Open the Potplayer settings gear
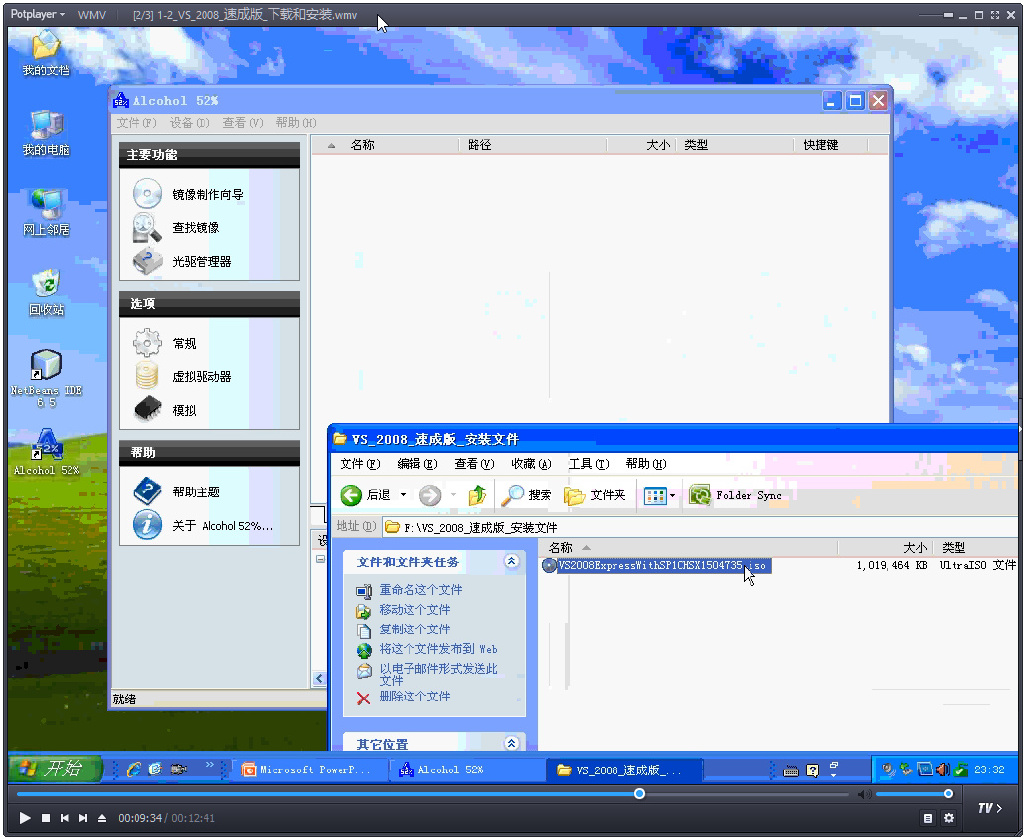This screenshot has height=839, width=1024. 949,817
